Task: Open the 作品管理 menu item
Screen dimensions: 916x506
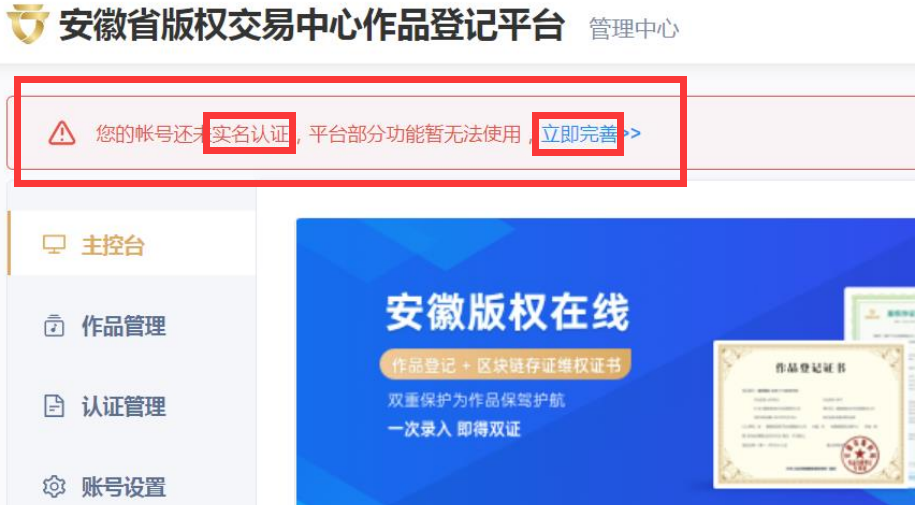Action: 132,326
